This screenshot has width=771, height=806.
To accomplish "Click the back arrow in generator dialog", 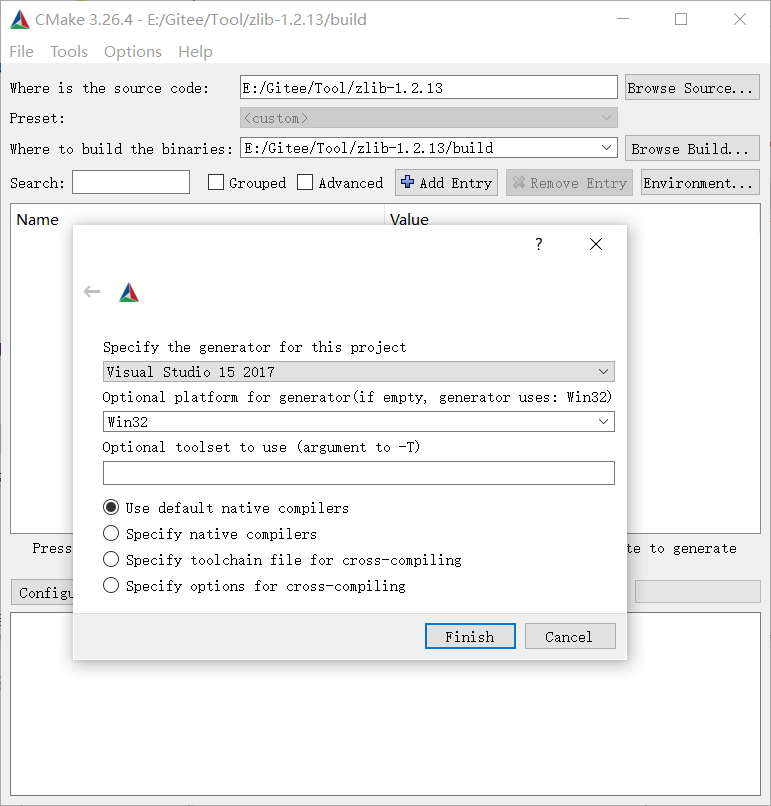I will click(x=92, y=292).
